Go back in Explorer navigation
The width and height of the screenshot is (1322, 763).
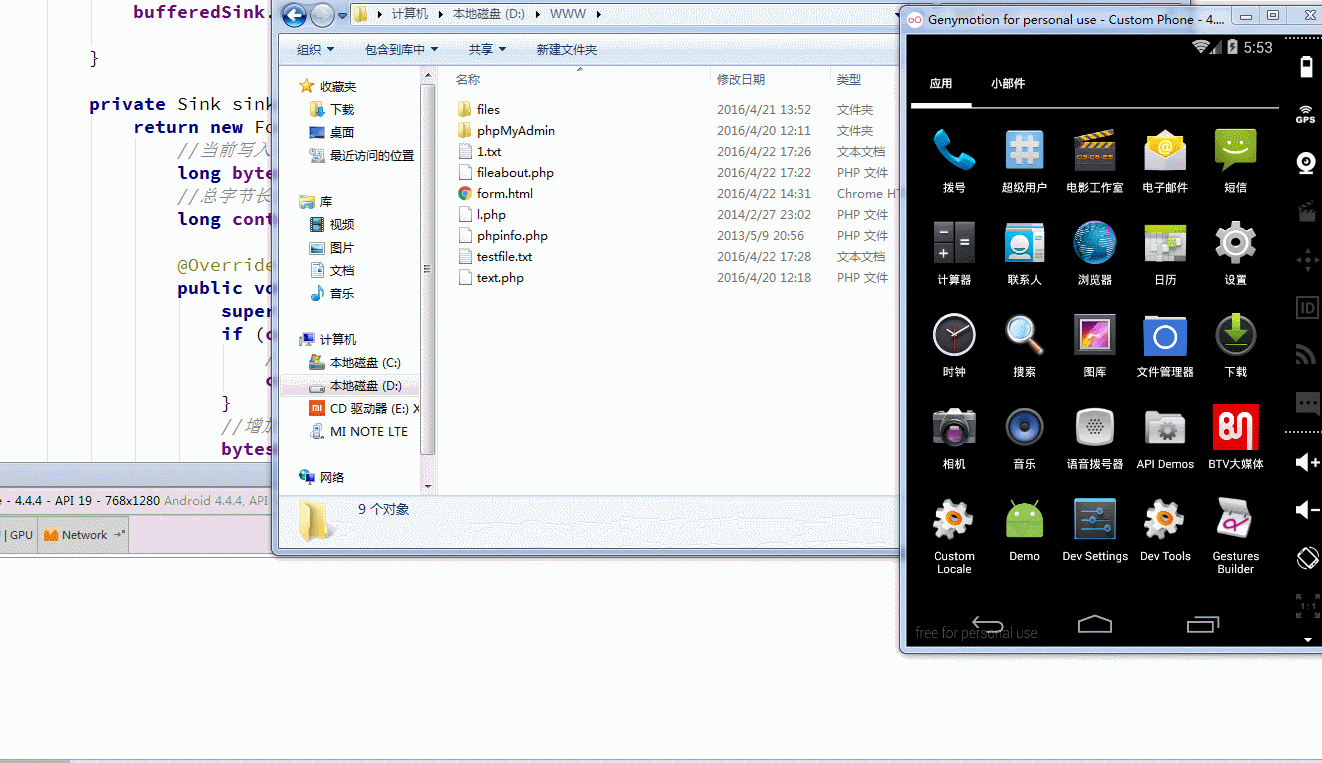(294, 15)
